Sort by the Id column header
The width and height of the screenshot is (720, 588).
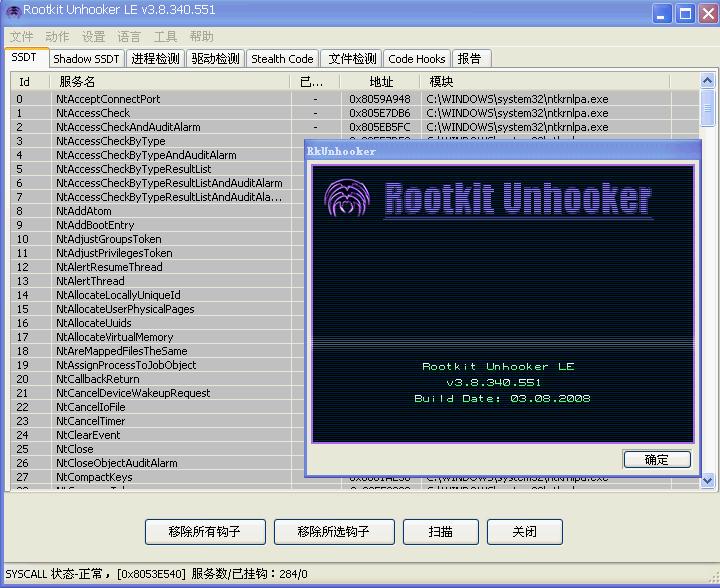pos(30,82)
